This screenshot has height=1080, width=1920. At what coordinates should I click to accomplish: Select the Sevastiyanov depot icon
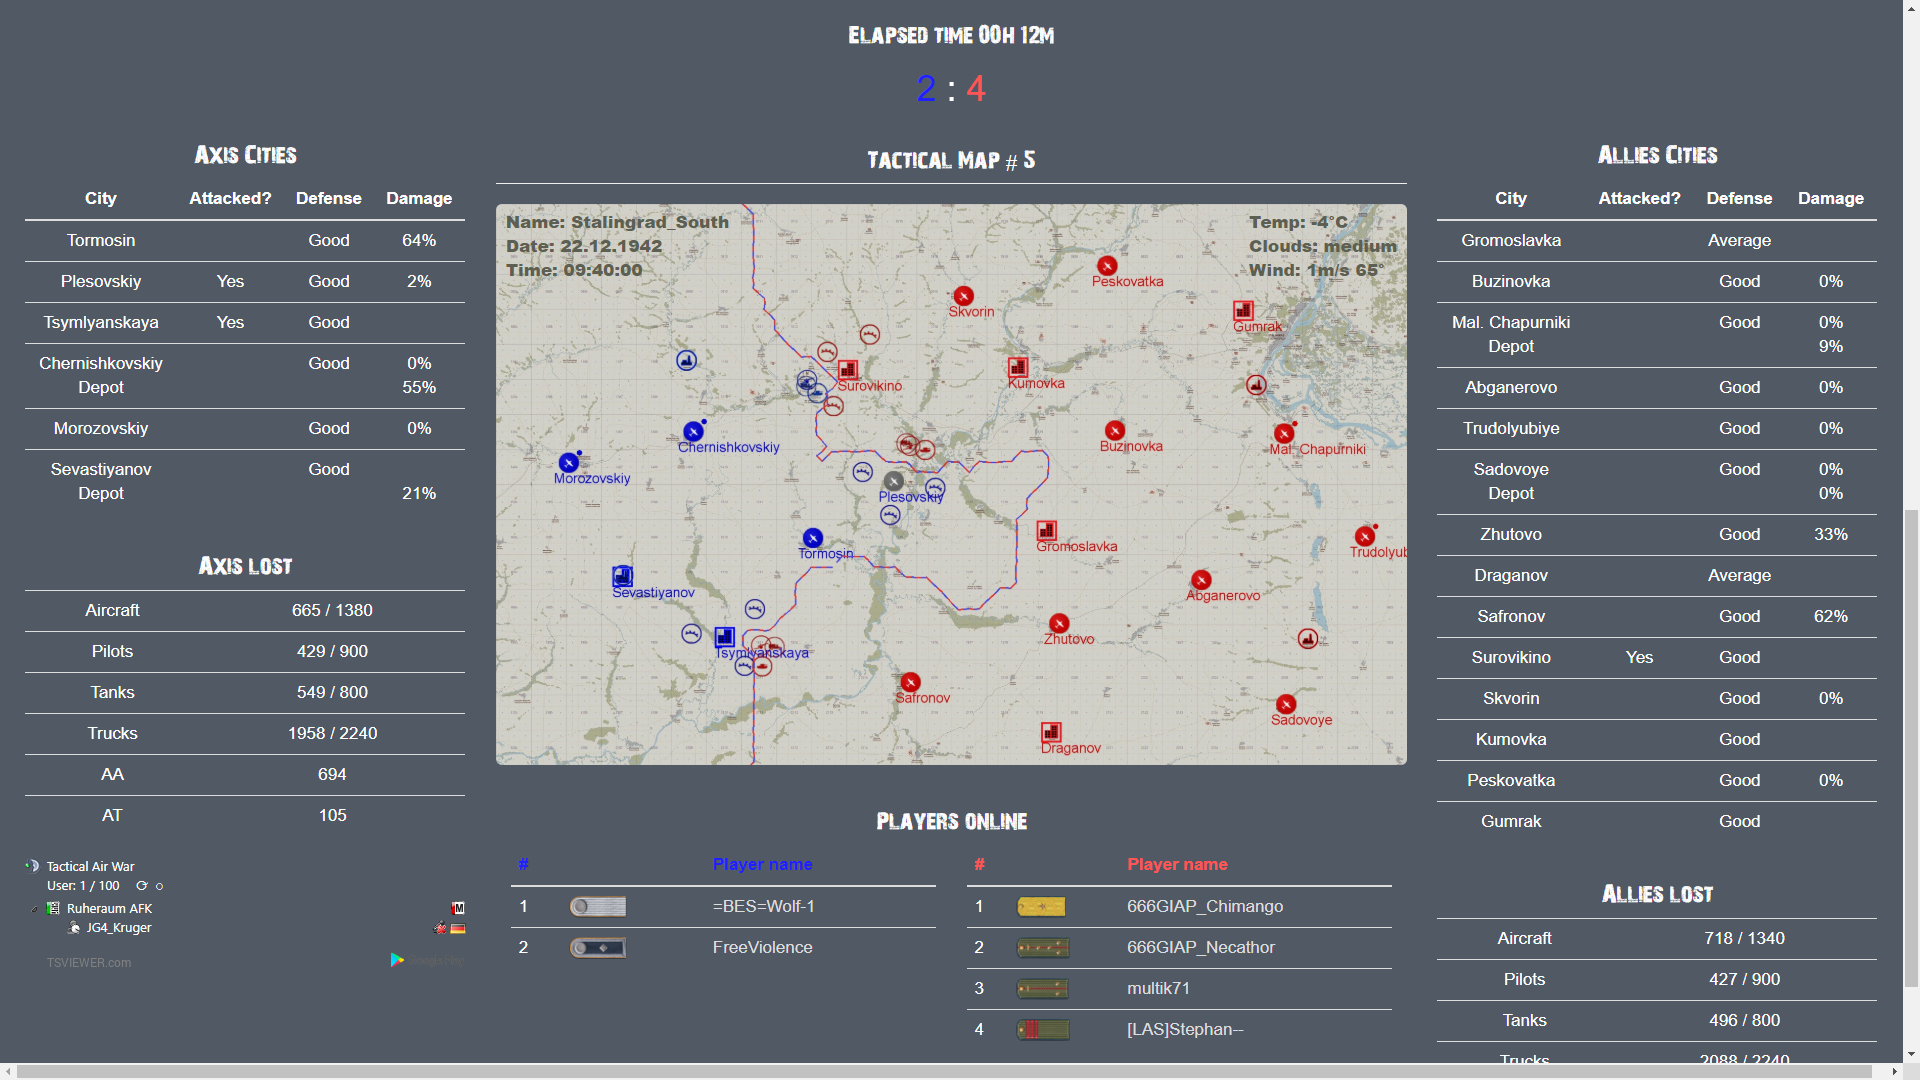coord(622,576)
